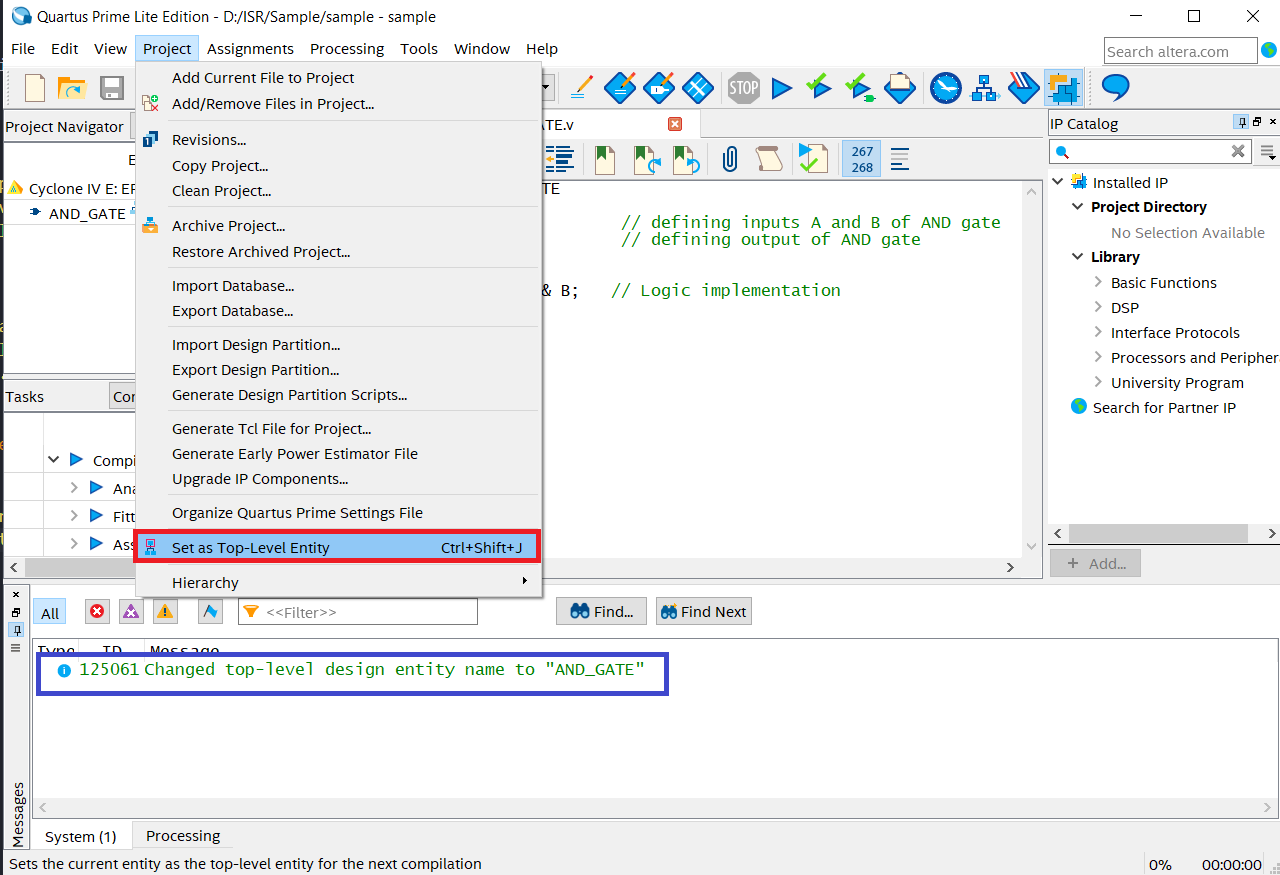Image resolution: width=1280 pixels, height=875 pixels.
Task: Toggle line numbers 267/268 button
Action: click(x=862, y=159)
